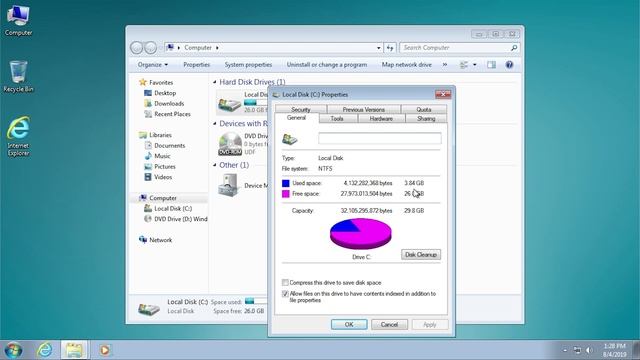Click Cancel in the Properties dialog
640x360 pixels.
coord(389,324)
